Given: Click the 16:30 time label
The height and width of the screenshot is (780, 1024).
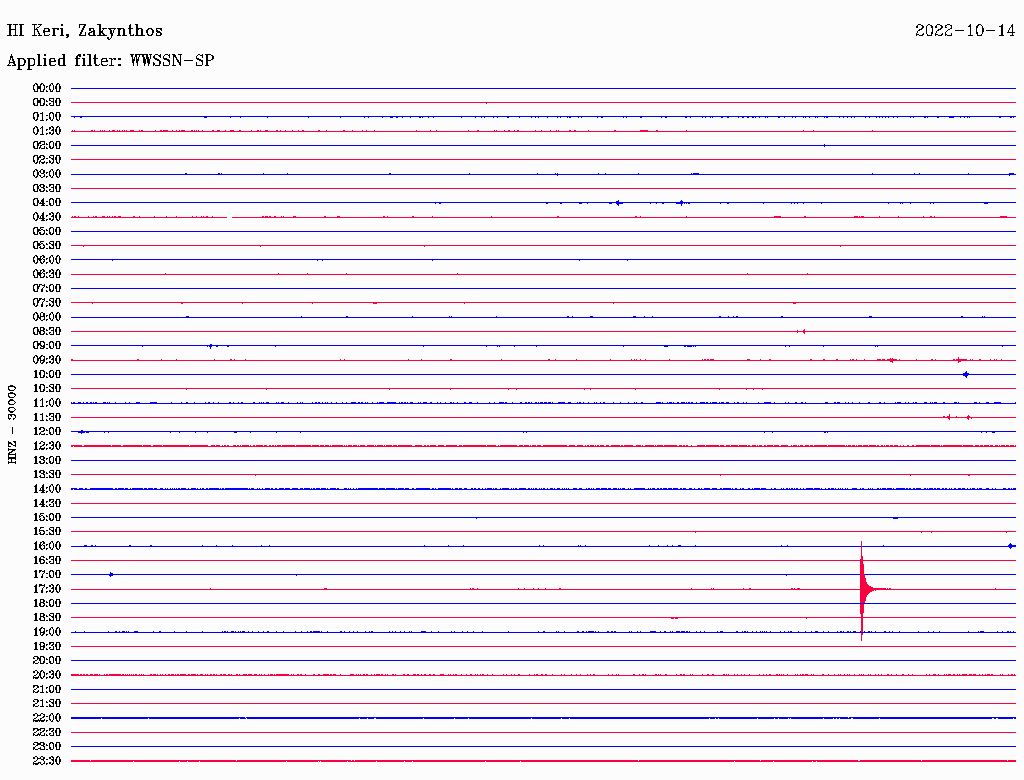Looking at the screenshot, I should (x=46, y=561).
